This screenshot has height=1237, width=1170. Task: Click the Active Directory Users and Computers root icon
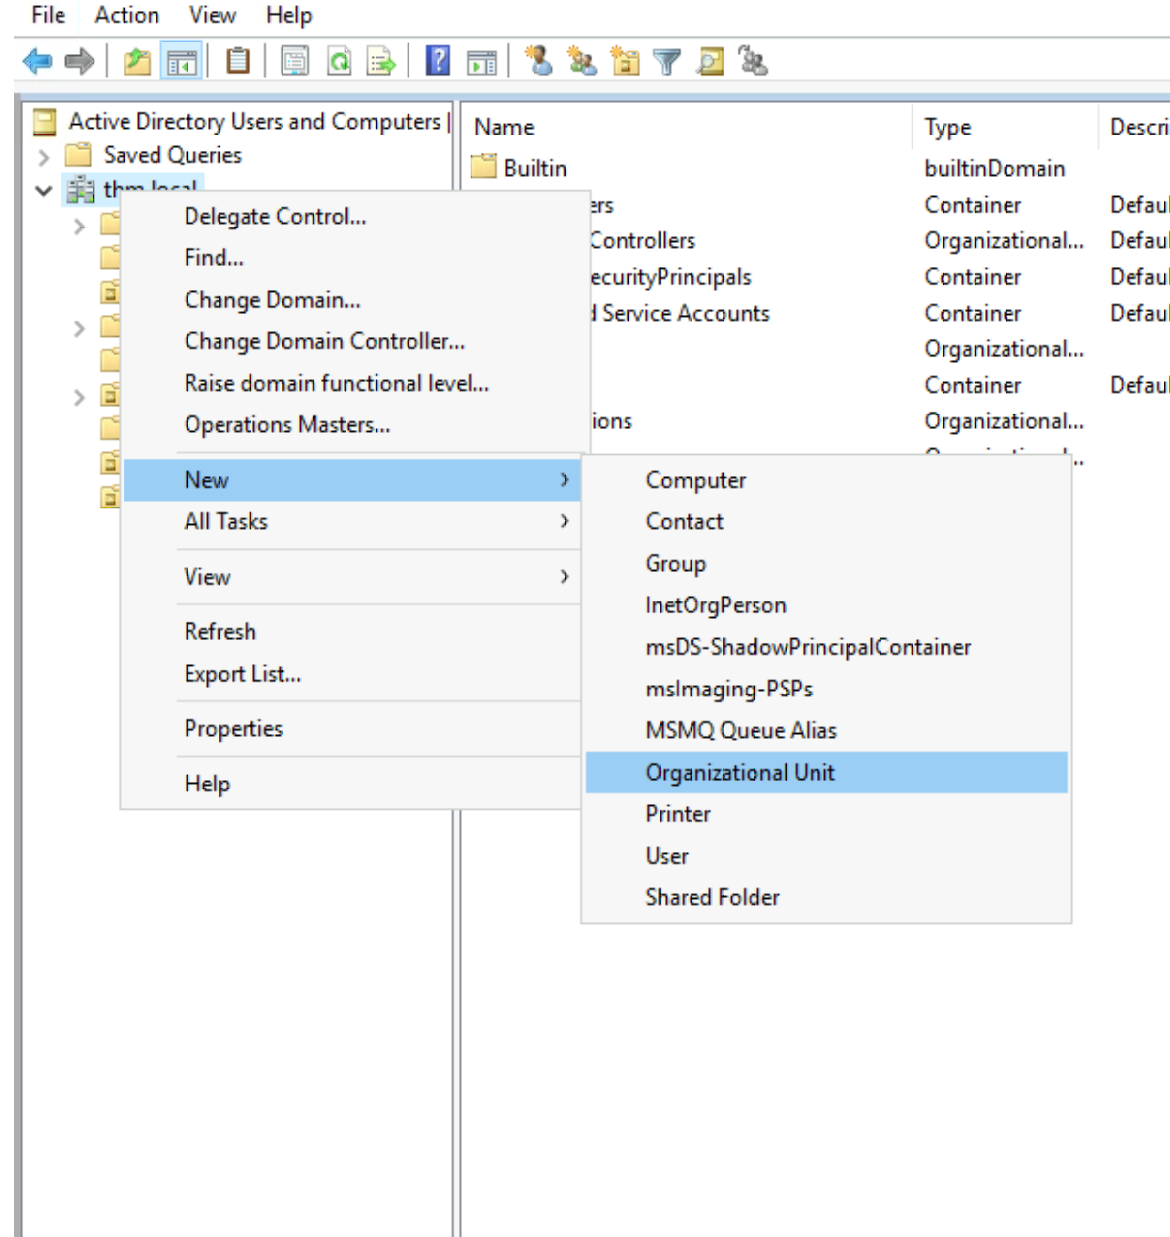(x=45, y=122)
